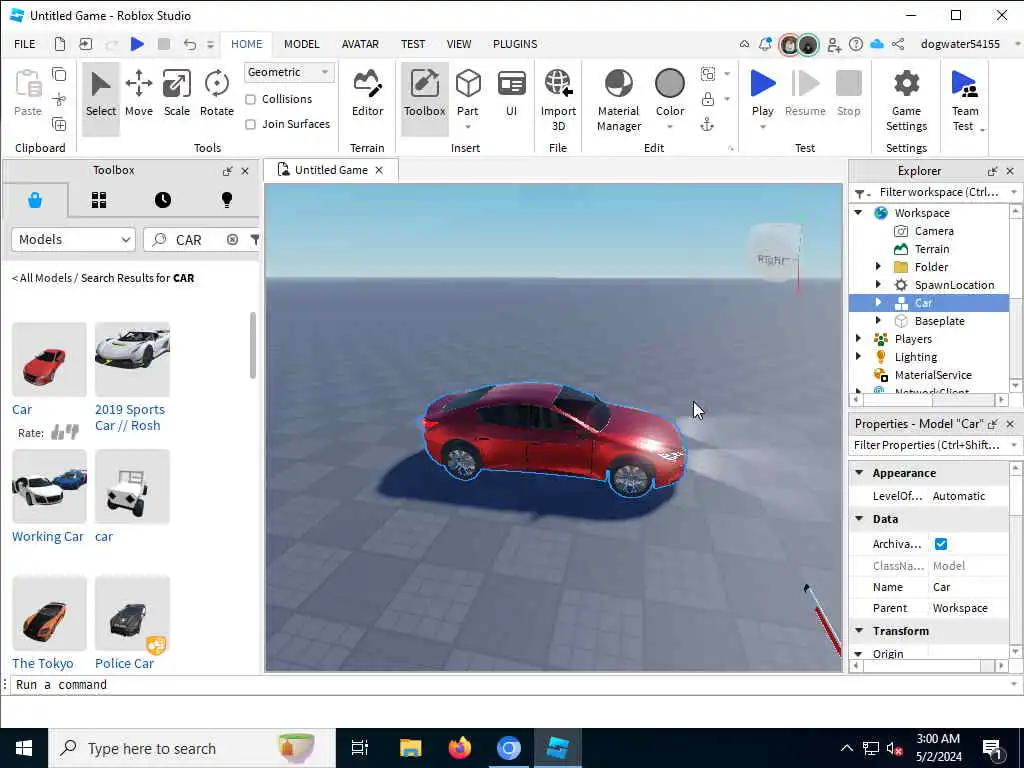The width and height of the screenshot is (1024, 768).
Task: Click the Share icon
Action: [898, 44]
